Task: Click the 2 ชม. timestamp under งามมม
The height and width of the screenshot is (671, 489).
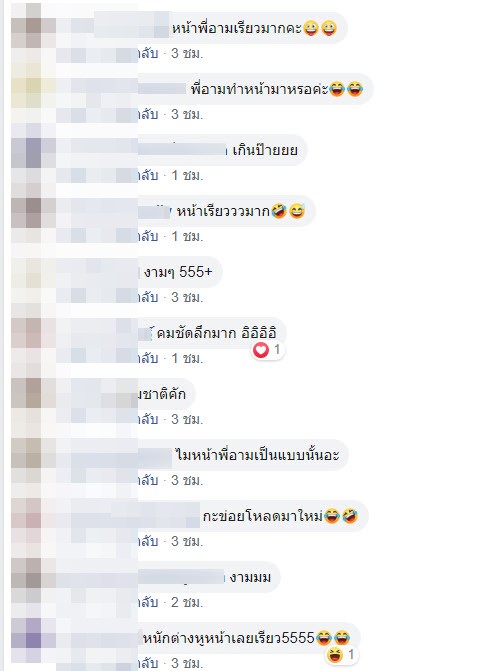Action: (187, 603)
